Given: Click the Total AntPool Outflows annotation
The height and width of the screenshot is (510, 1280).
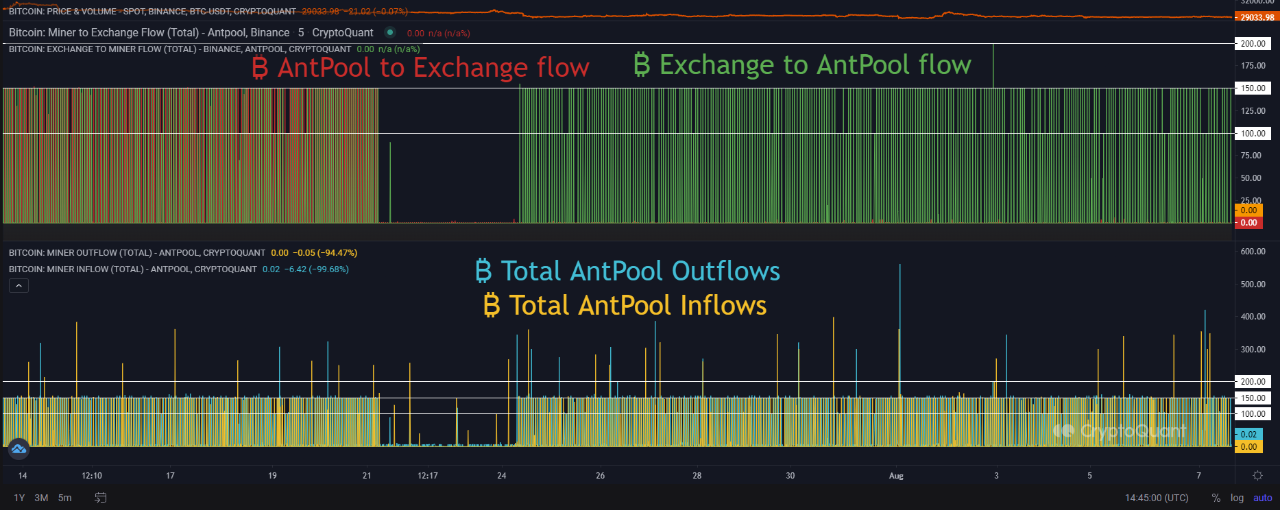Looking at the screenshot, I should (x=626, y=271).
